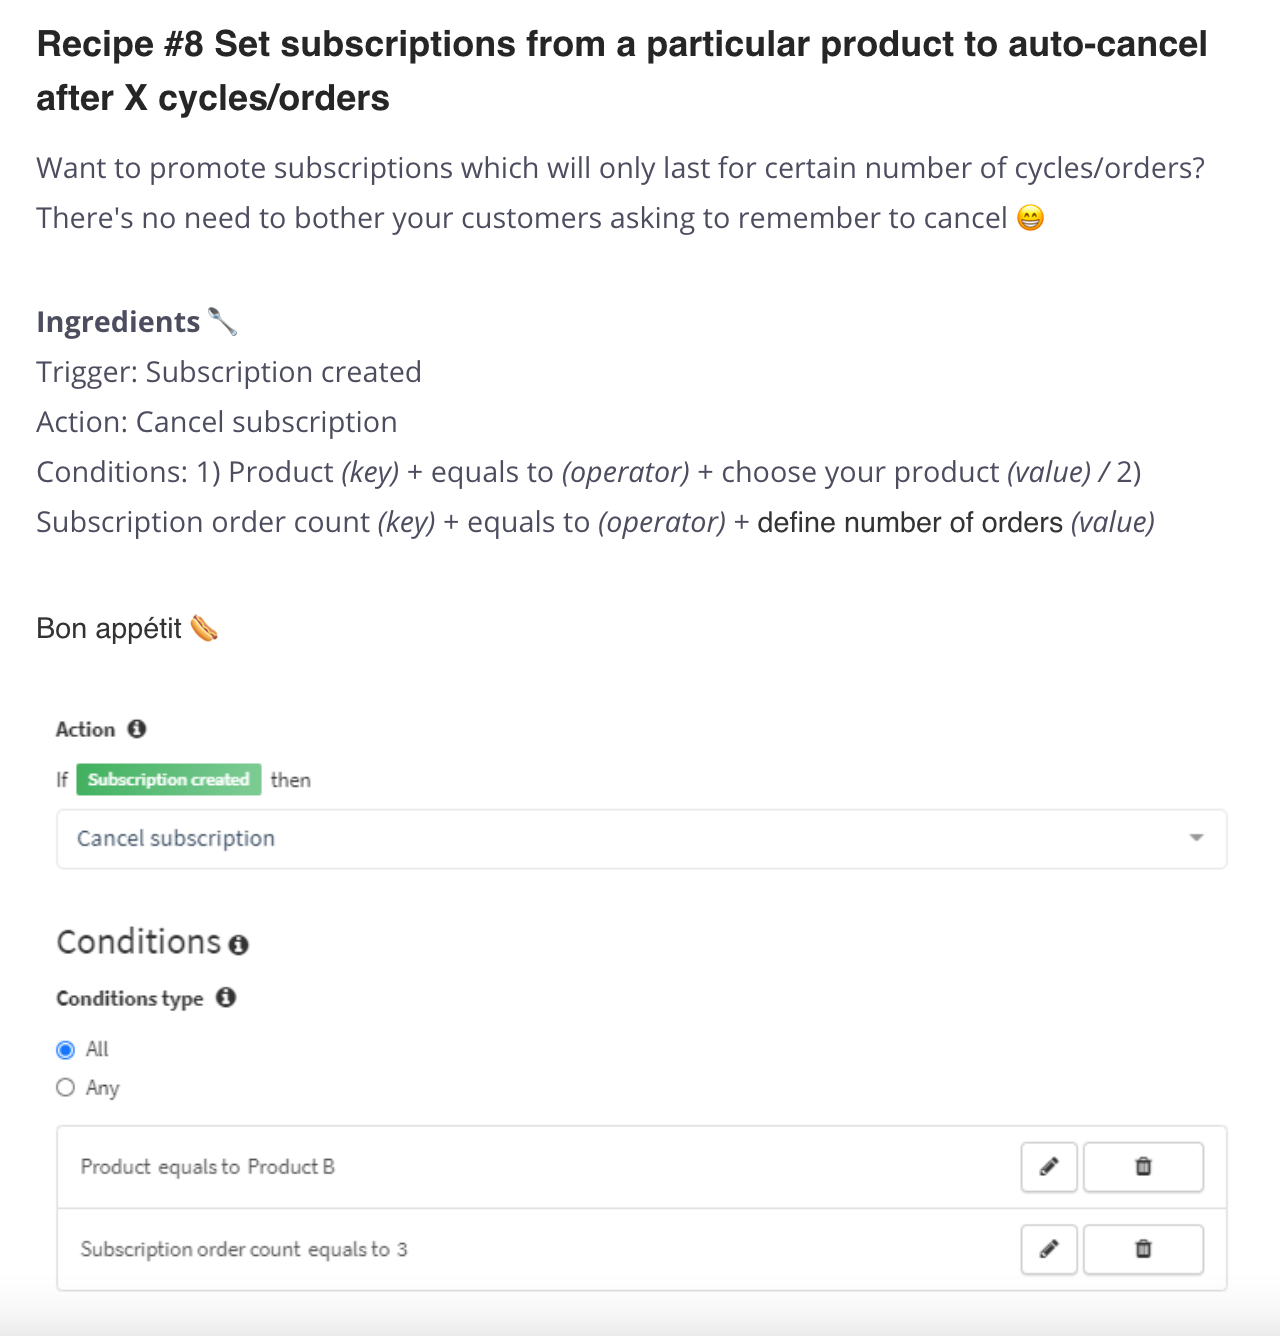The image size is (1280, 1336).
Task: Click the spoon emoji beside Ingredients
Action: [x=222, y=321]
